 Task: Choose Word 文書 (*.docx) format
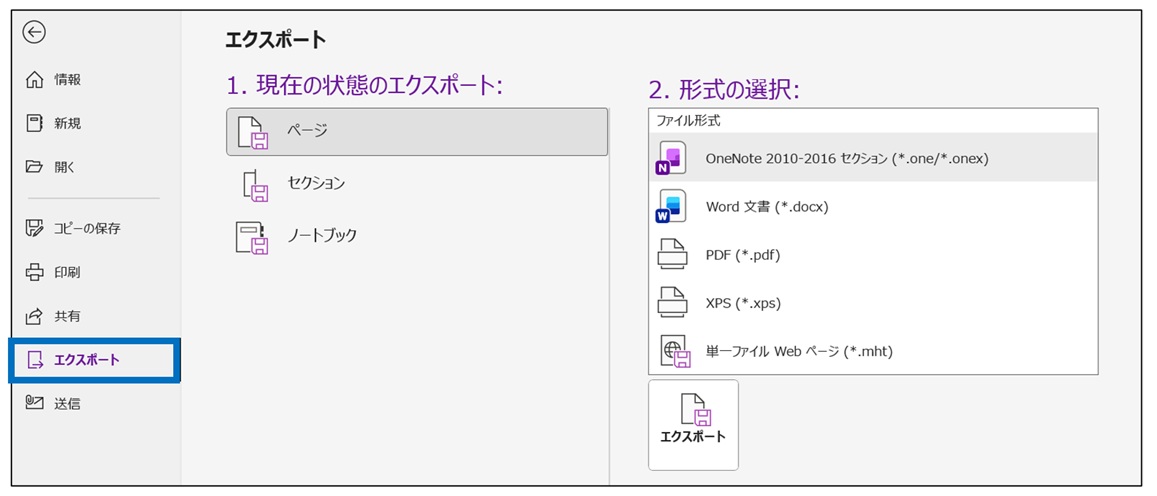(873, 207)
